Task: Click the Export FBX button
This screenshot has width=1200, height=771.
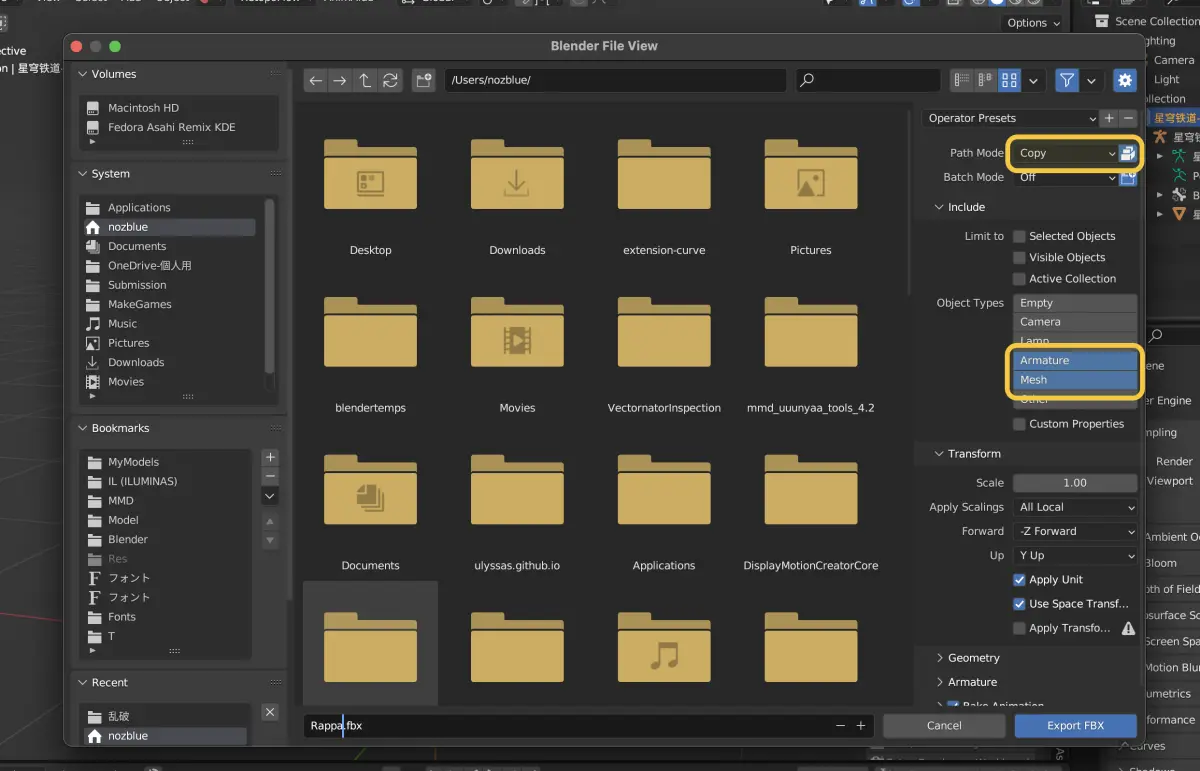Action: [1075, 725]
